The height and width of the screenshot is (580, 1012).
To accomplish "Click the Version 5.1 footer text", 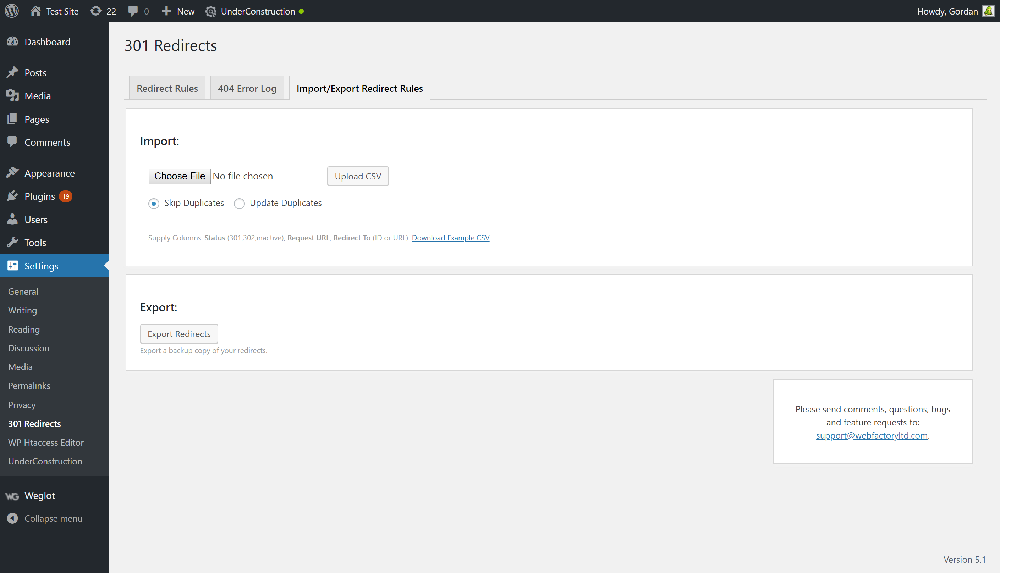I will pyautogui.click(x=964, y=560).
